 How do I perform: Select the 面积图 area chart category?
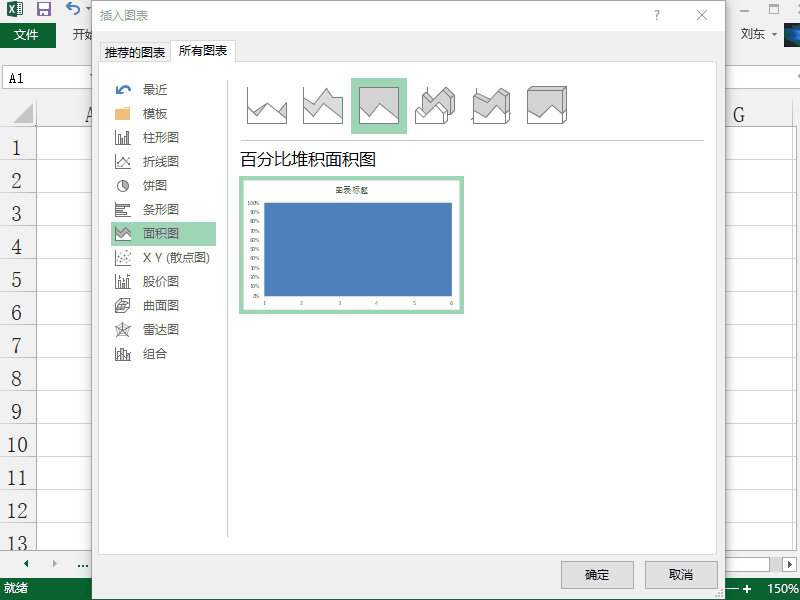point(163,234)
